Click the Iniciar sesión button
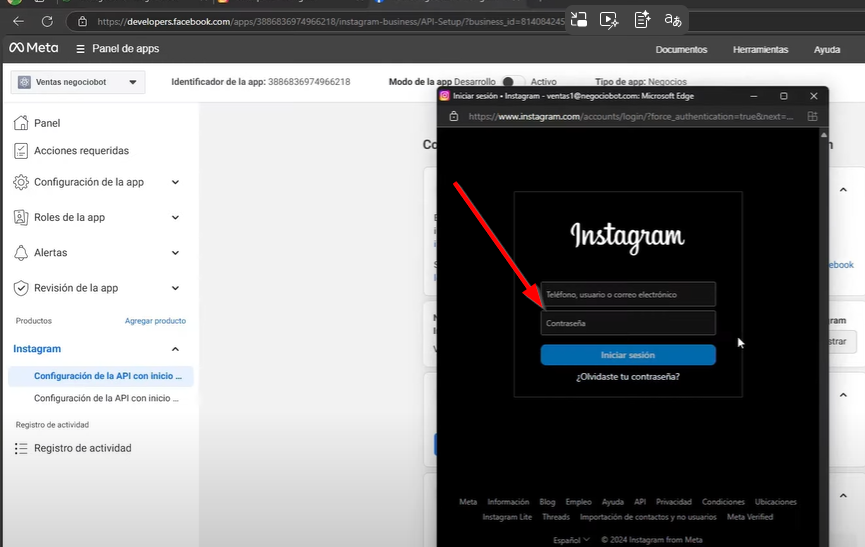Screen dimensions: 865x547 (x=628, y=355)
